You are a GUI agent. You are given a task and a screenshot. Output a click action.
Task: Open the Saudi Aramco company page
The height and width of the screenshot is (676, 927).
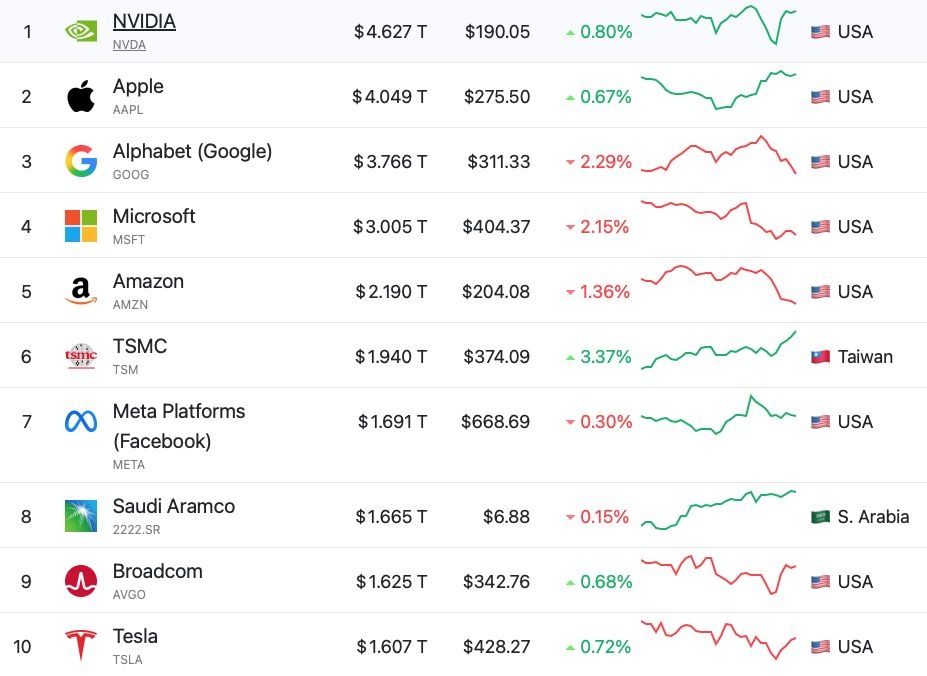click(174, 506)
